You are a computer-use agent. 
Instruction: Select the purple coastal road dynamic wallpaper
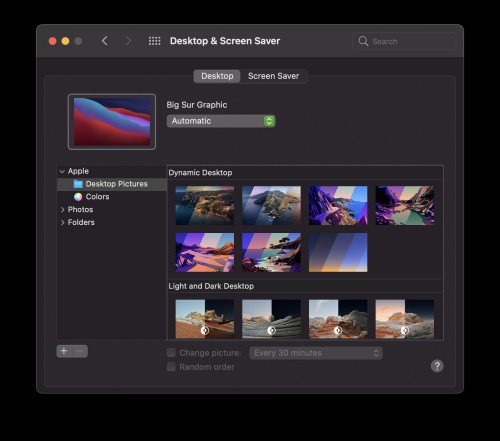coord(338,205)
